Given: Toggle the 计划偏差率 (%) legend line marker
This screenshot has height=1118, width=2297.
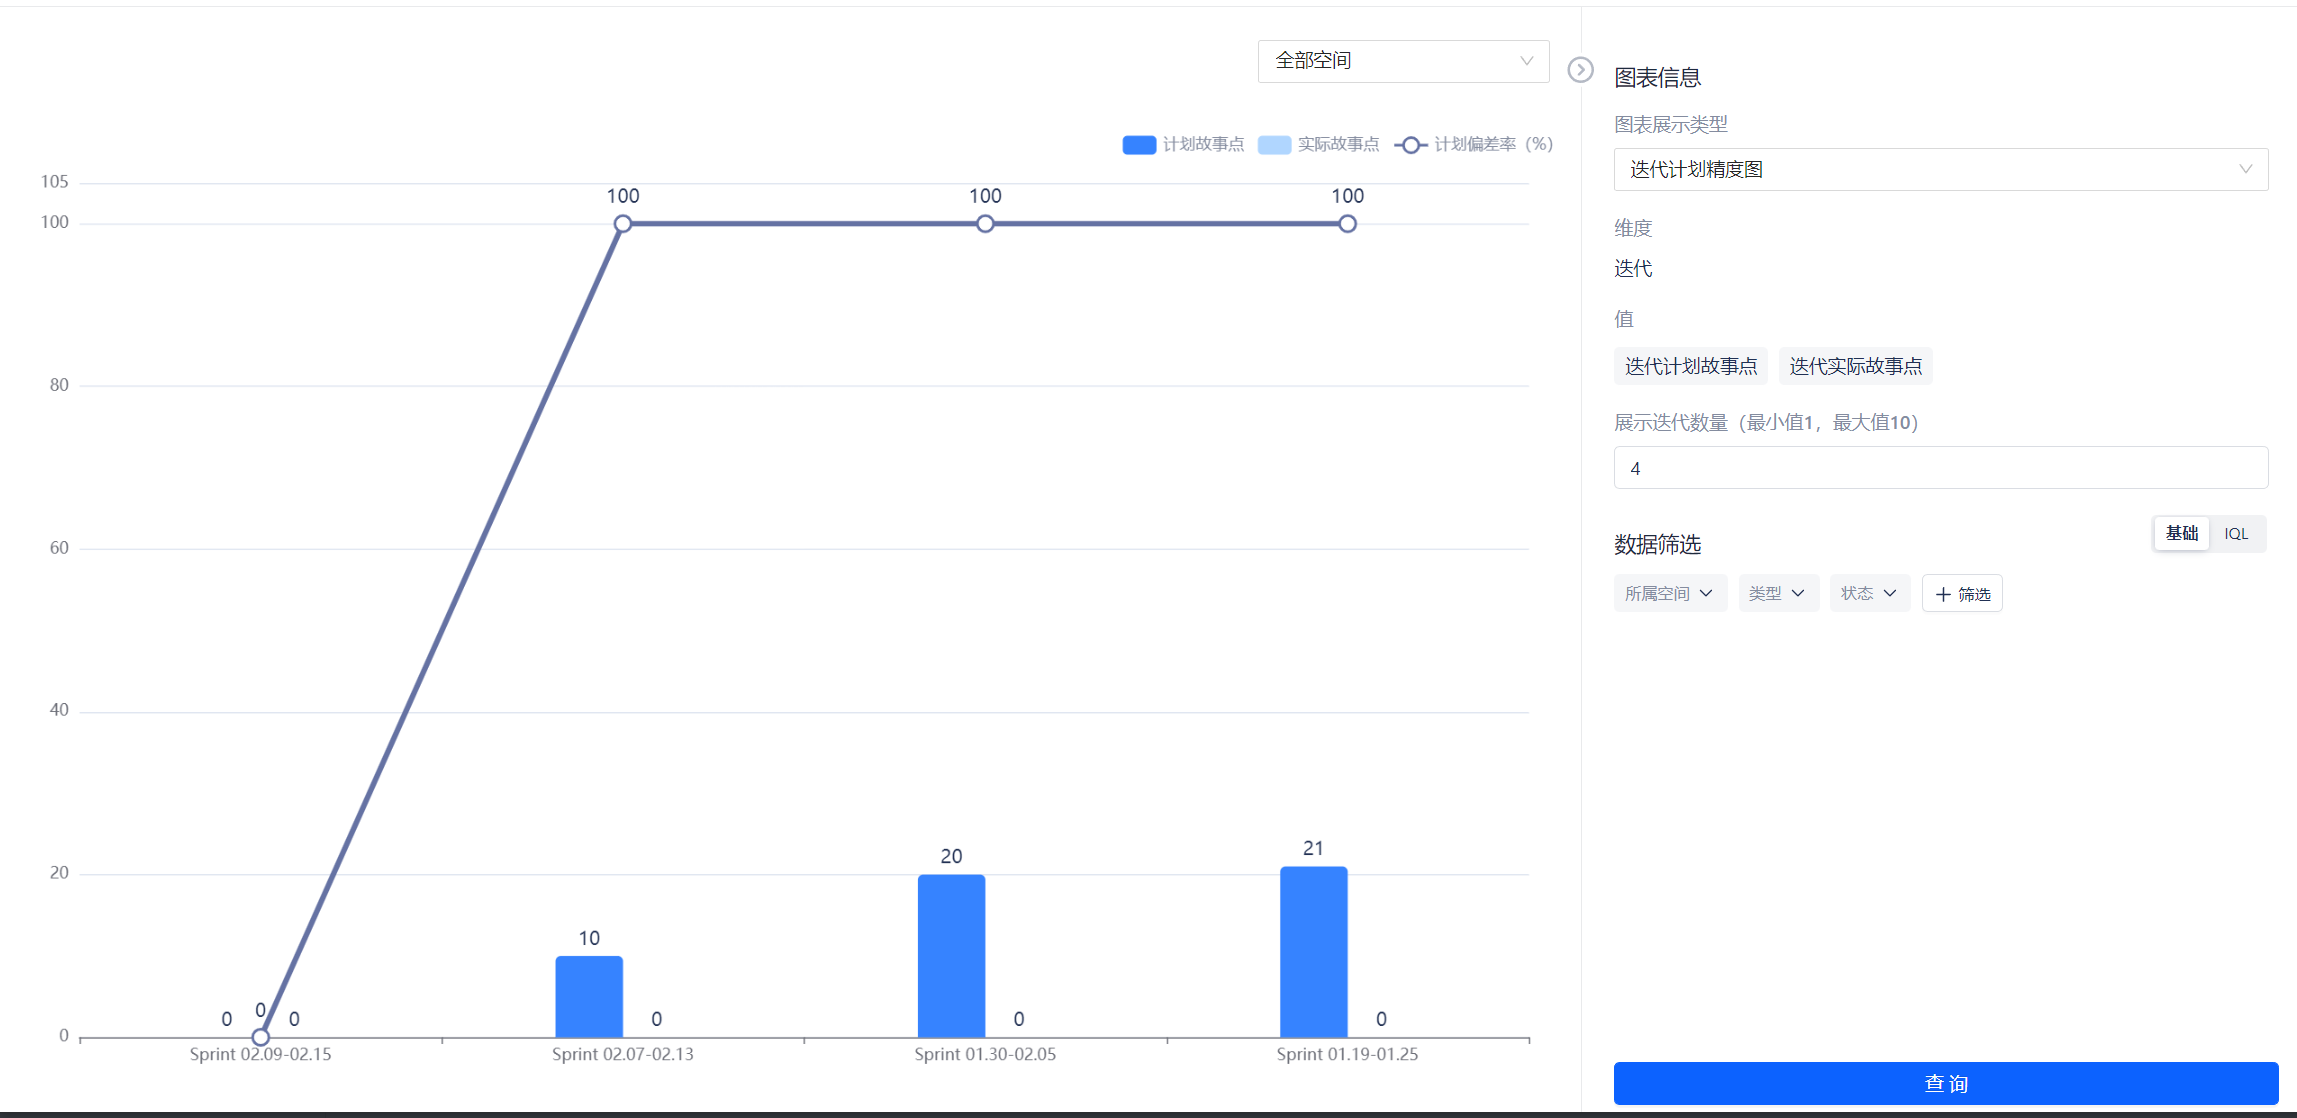Looking at the screenshot, I should [x=1410, y=145].
